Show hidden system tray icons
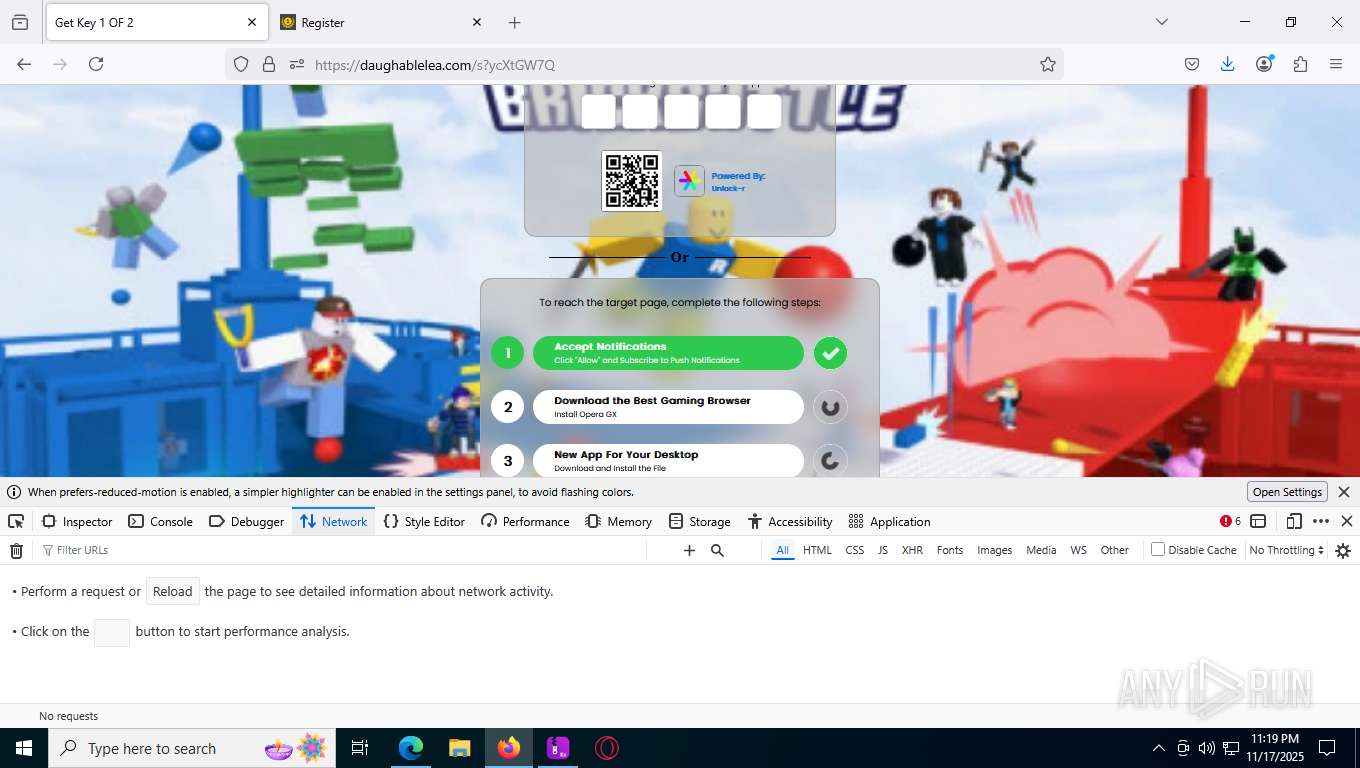 (1159, 748)
